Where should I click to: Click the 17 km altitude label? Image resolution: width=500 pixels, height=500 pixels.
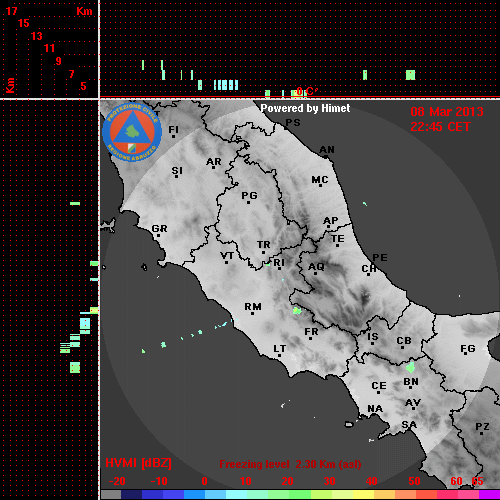(x=12, y=11)
